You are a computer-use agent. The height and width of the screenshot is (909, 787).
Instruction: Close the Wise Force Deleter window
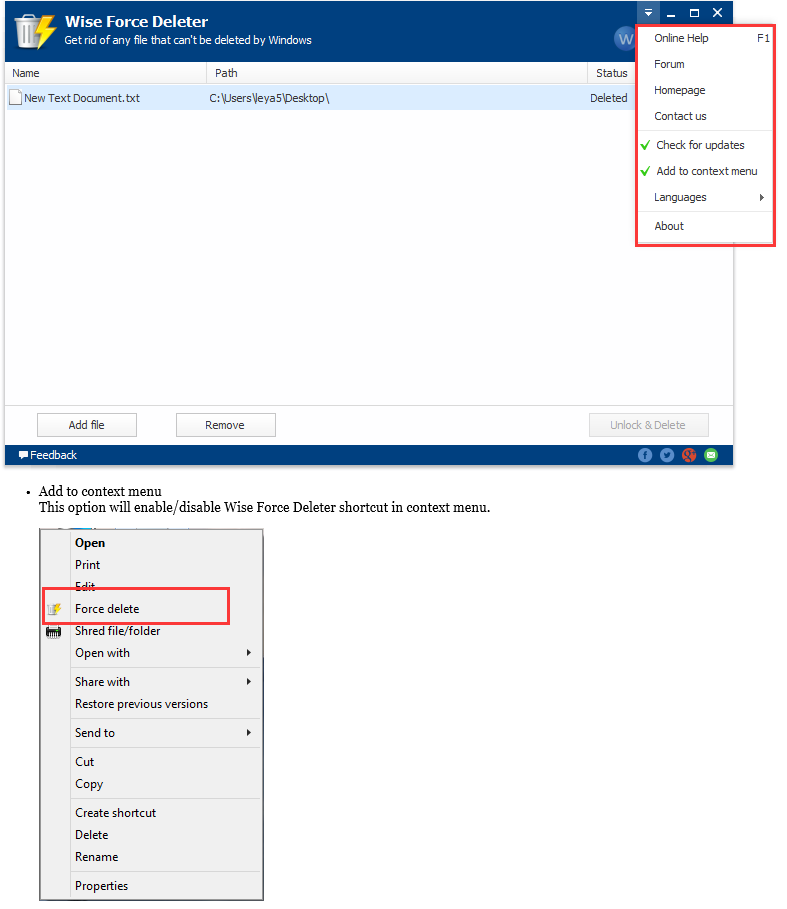coord(717,13)
